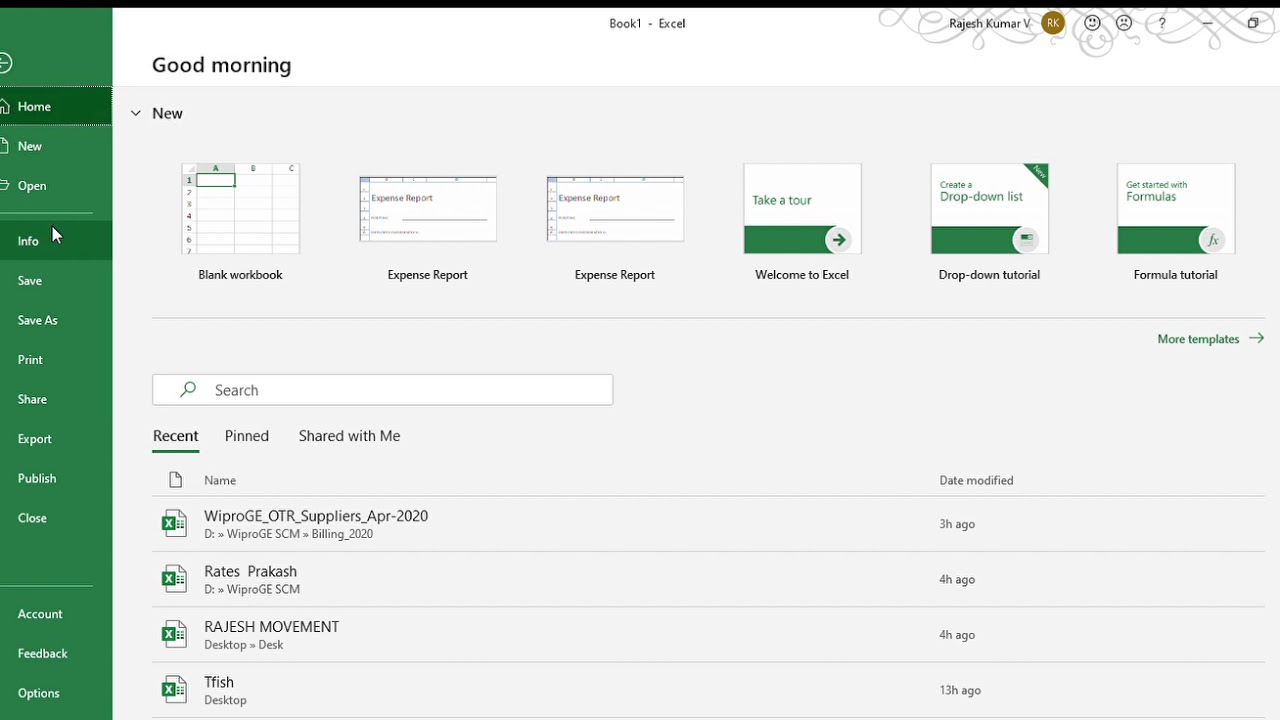Click the path 'D: » WiproGE SCM » Billing_2020'
Image resolution: width=1280 pixels, height=720 pixels.
coord(288,534)
